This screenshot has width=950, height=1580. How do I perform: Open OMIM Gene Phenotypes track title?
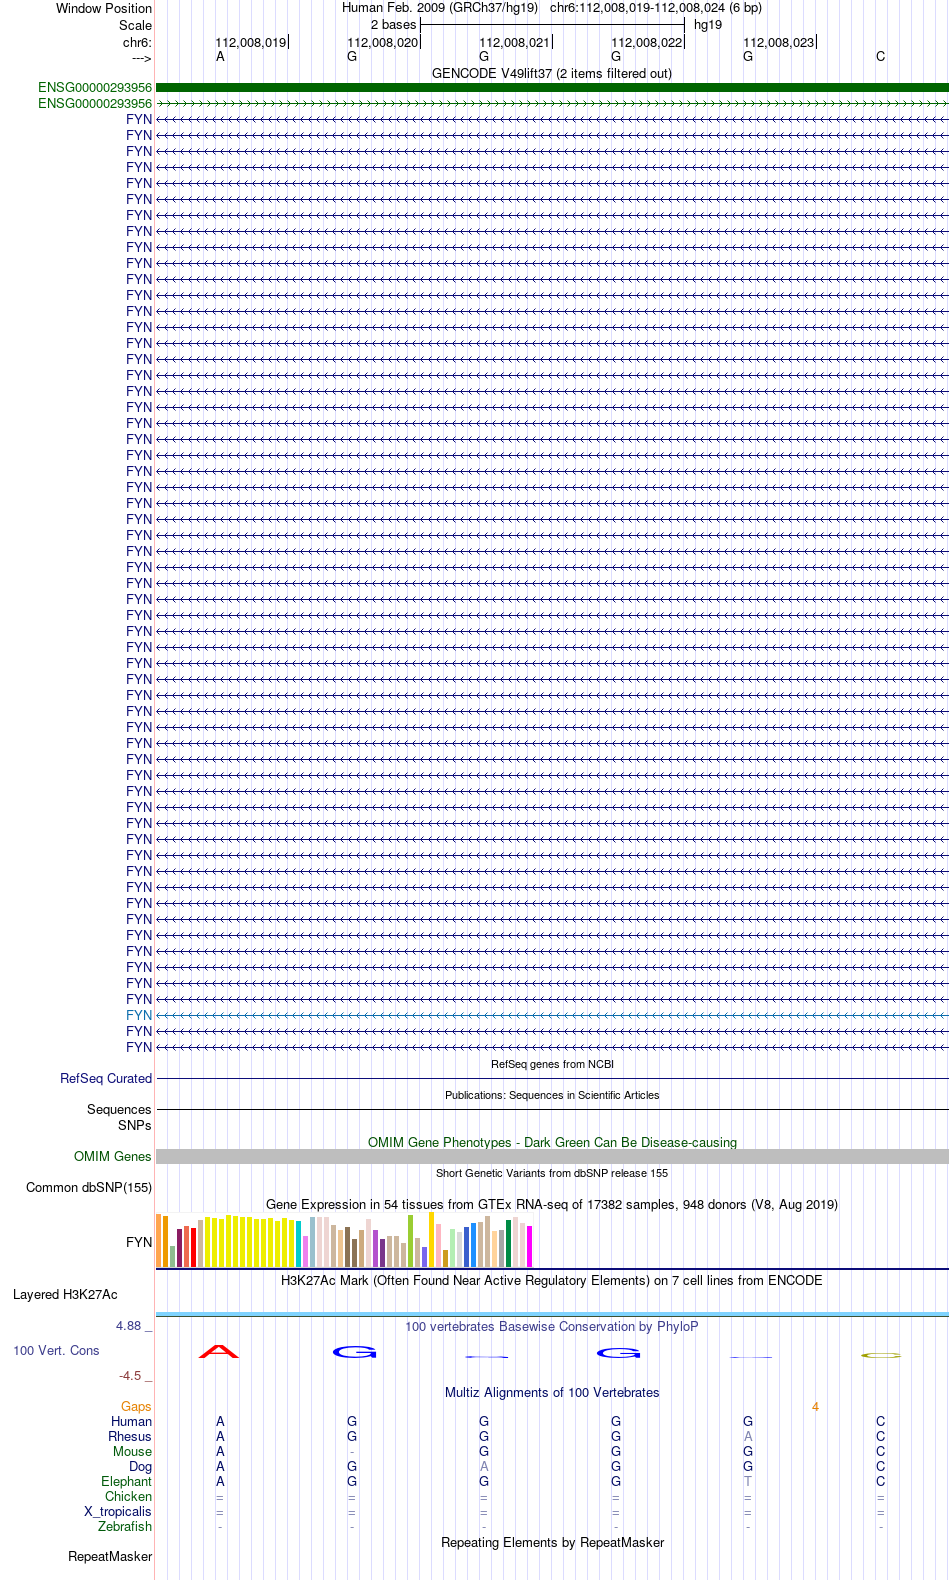[x=552, y=1143]
